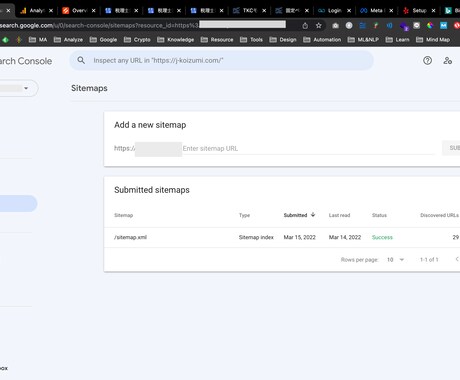Click the blue M extension icon
This screenshot has width=460, height=380.
pyautogui.click(x=443, y=25)
